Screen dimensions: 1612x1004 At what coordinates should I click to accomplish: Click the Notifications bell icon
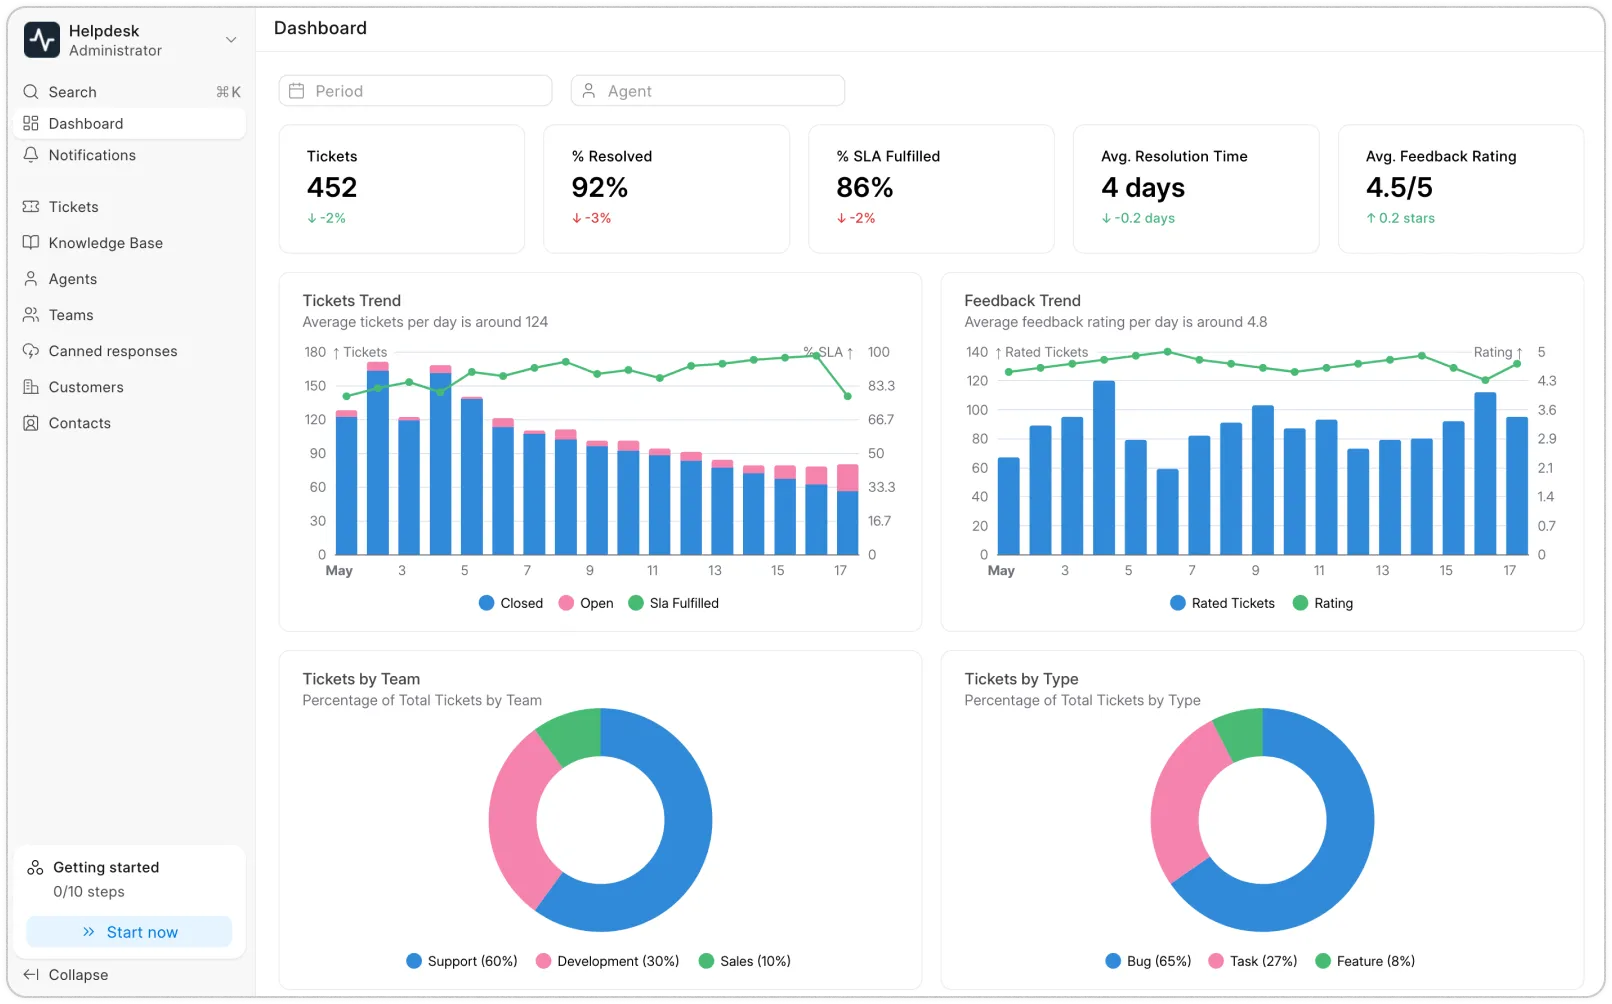[31, 155]
